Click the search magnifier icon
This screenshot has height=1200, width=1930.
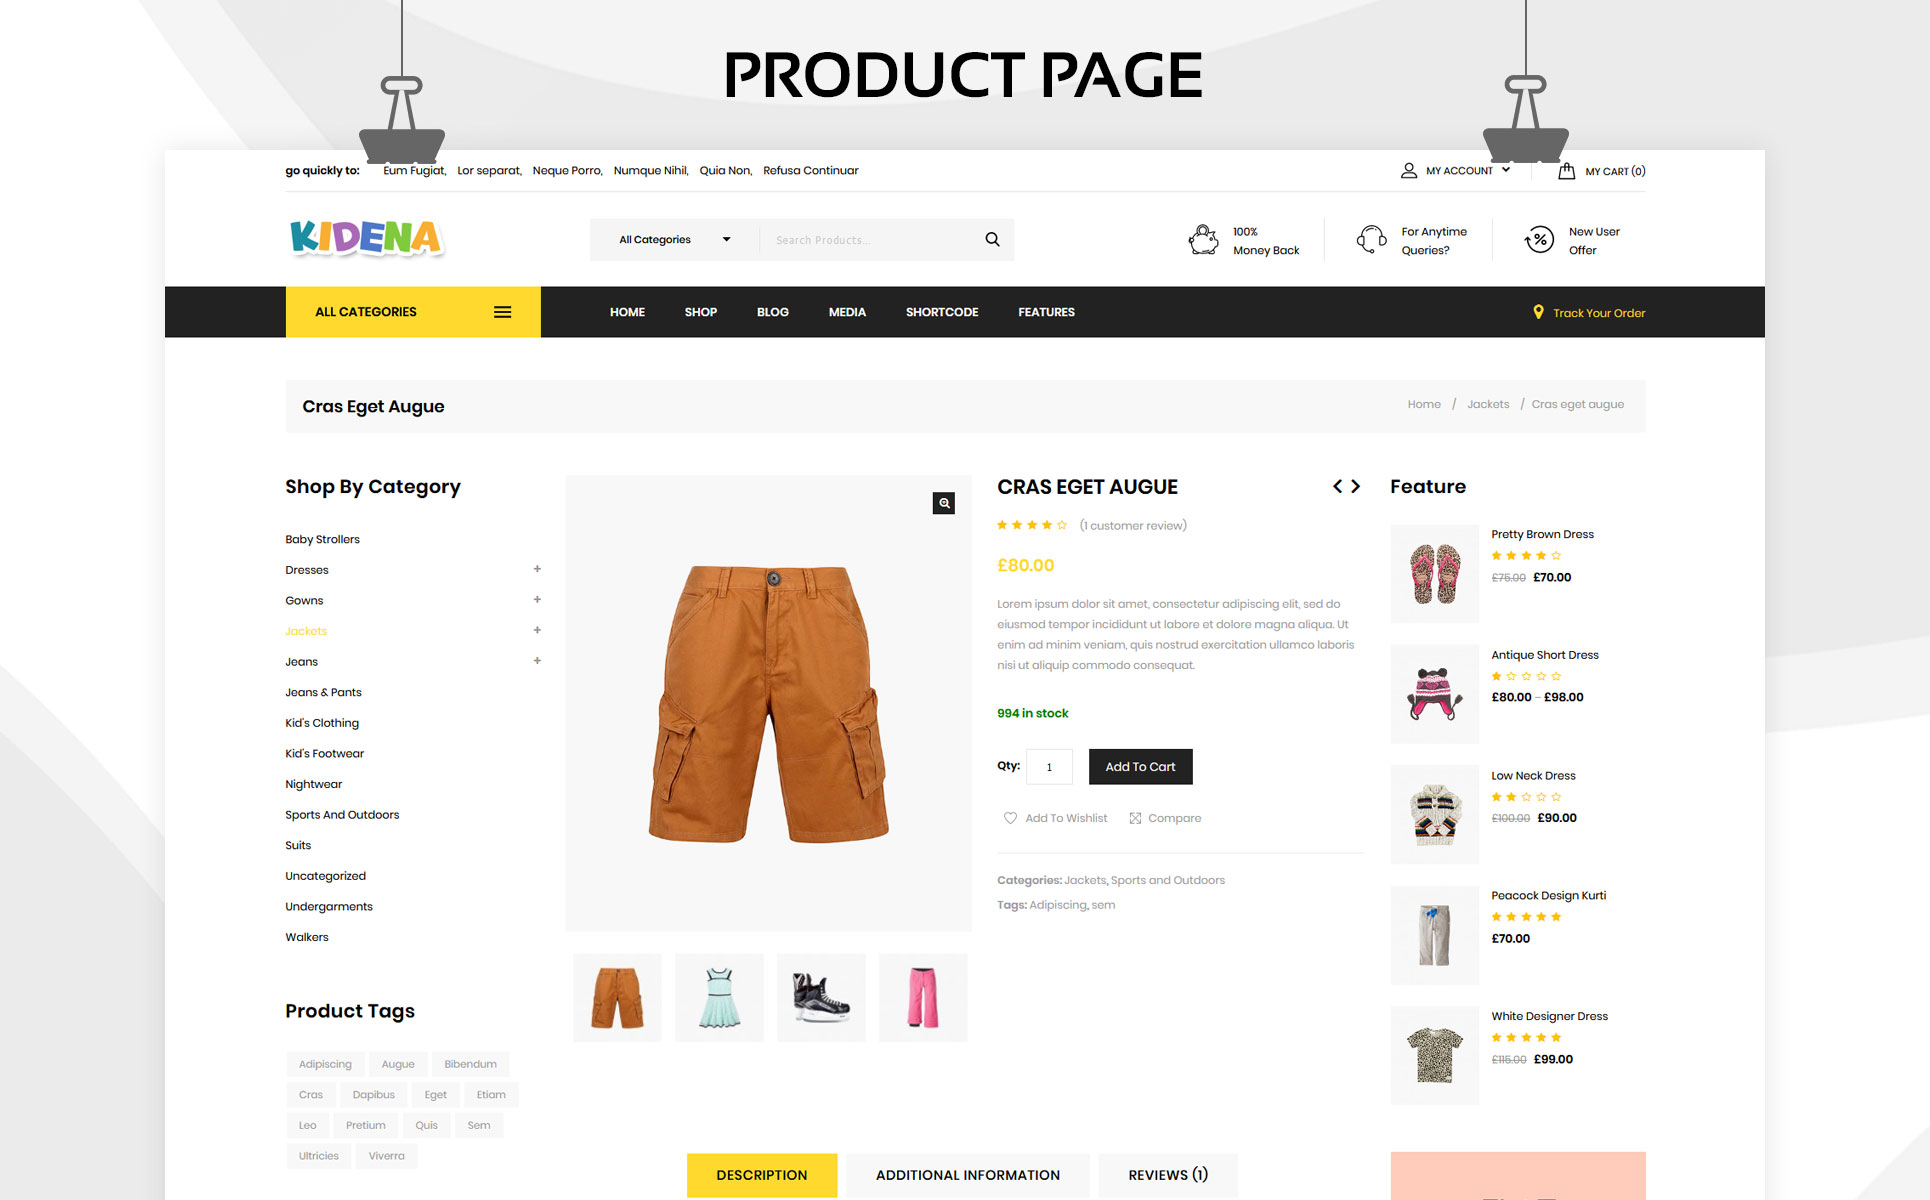tap(992, 239)
